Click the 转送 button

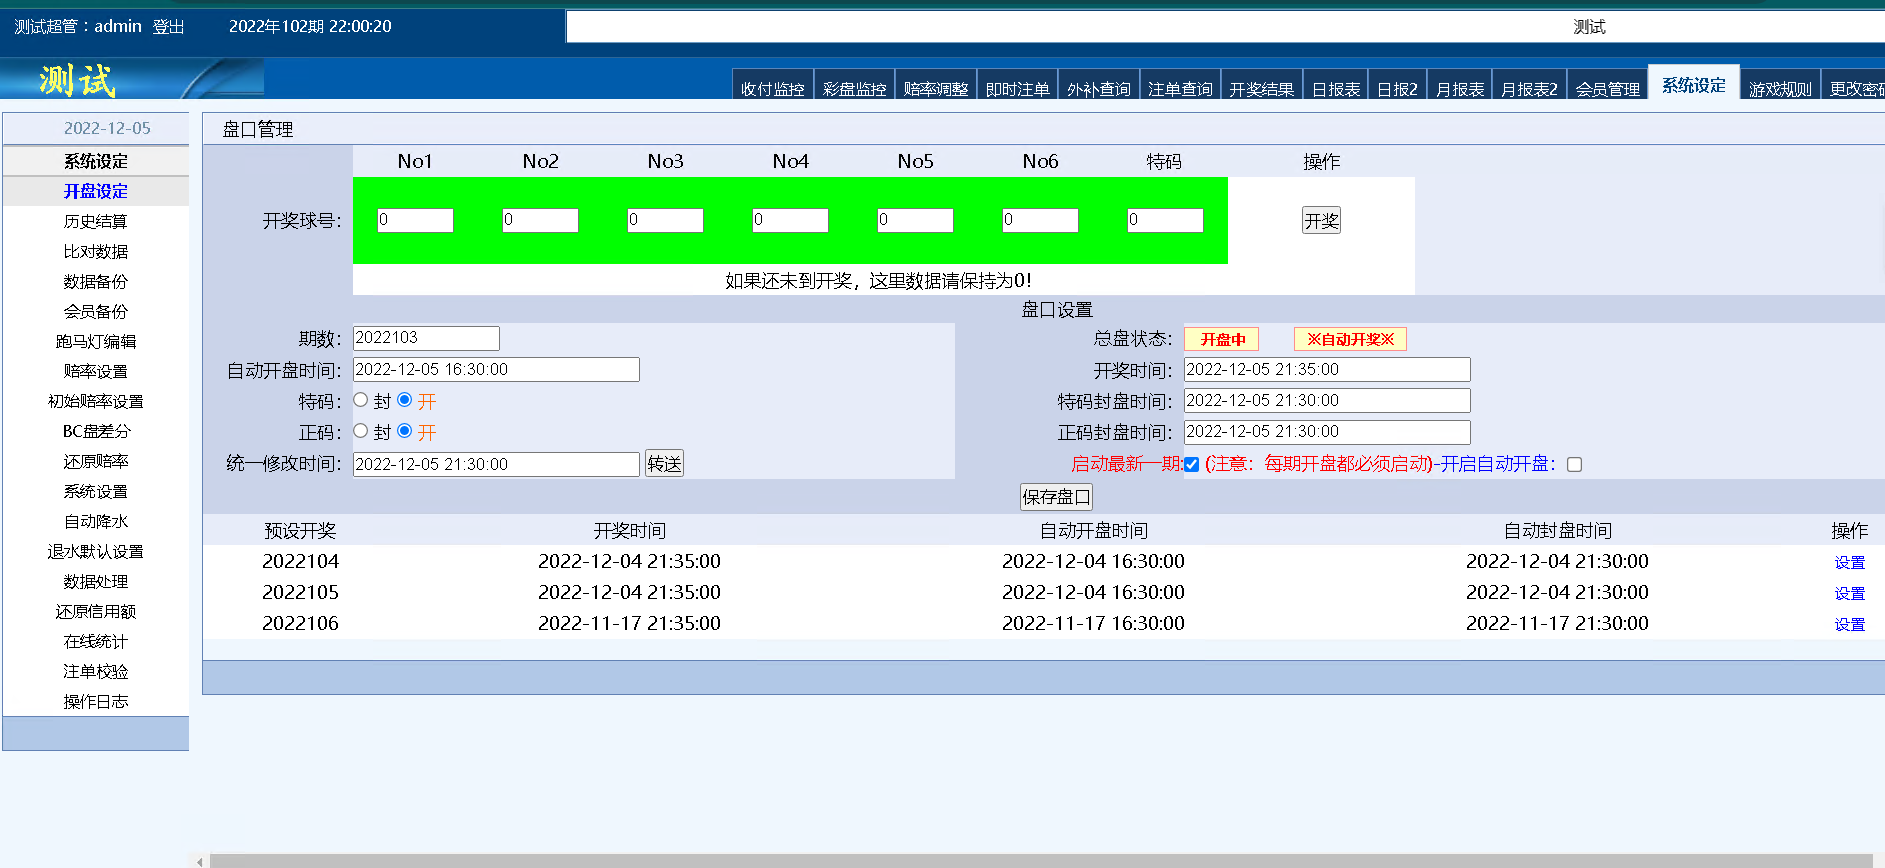[x=664, y=464]
